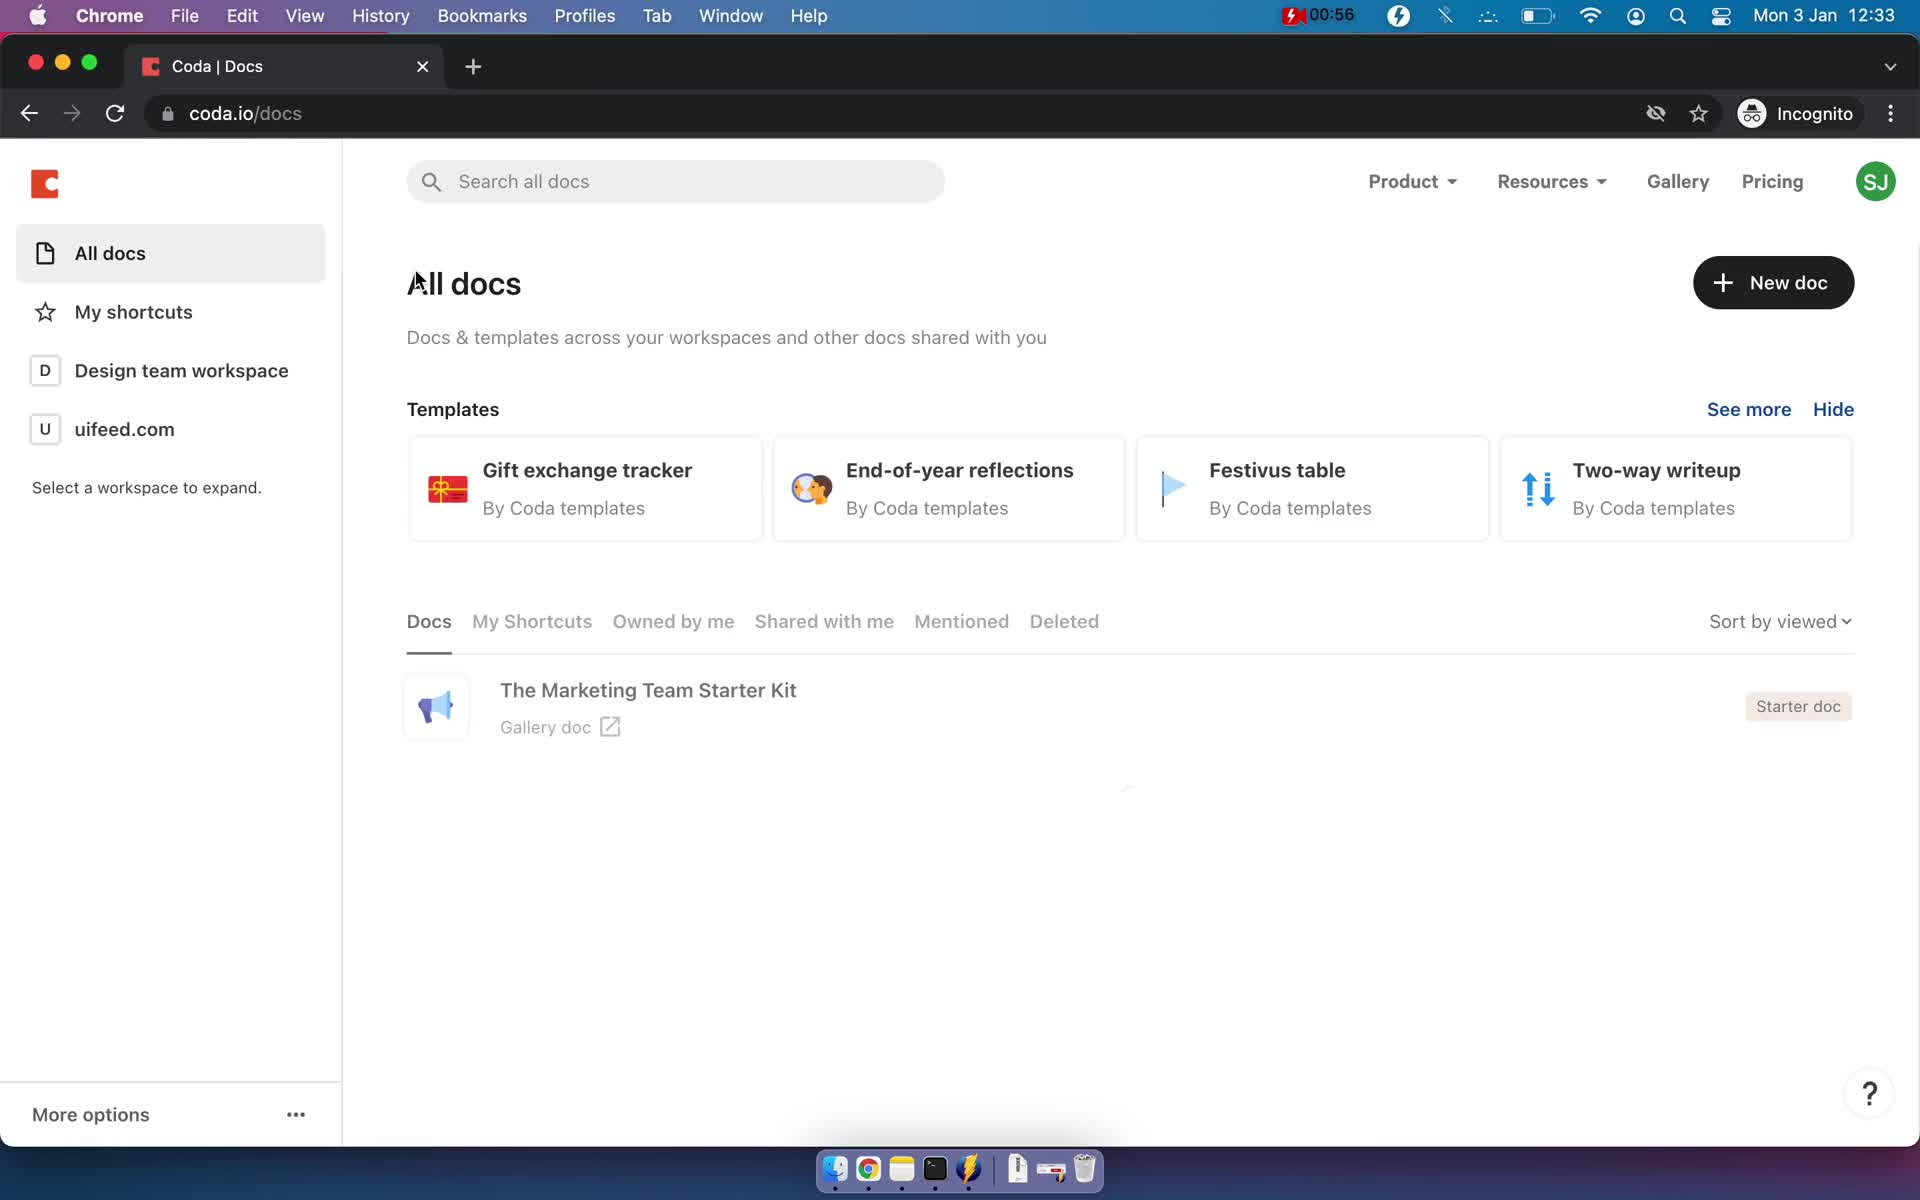The height and width of the screenshot is (1200, 1920).
Task: Open the Gallery link
Action: 1678,182
